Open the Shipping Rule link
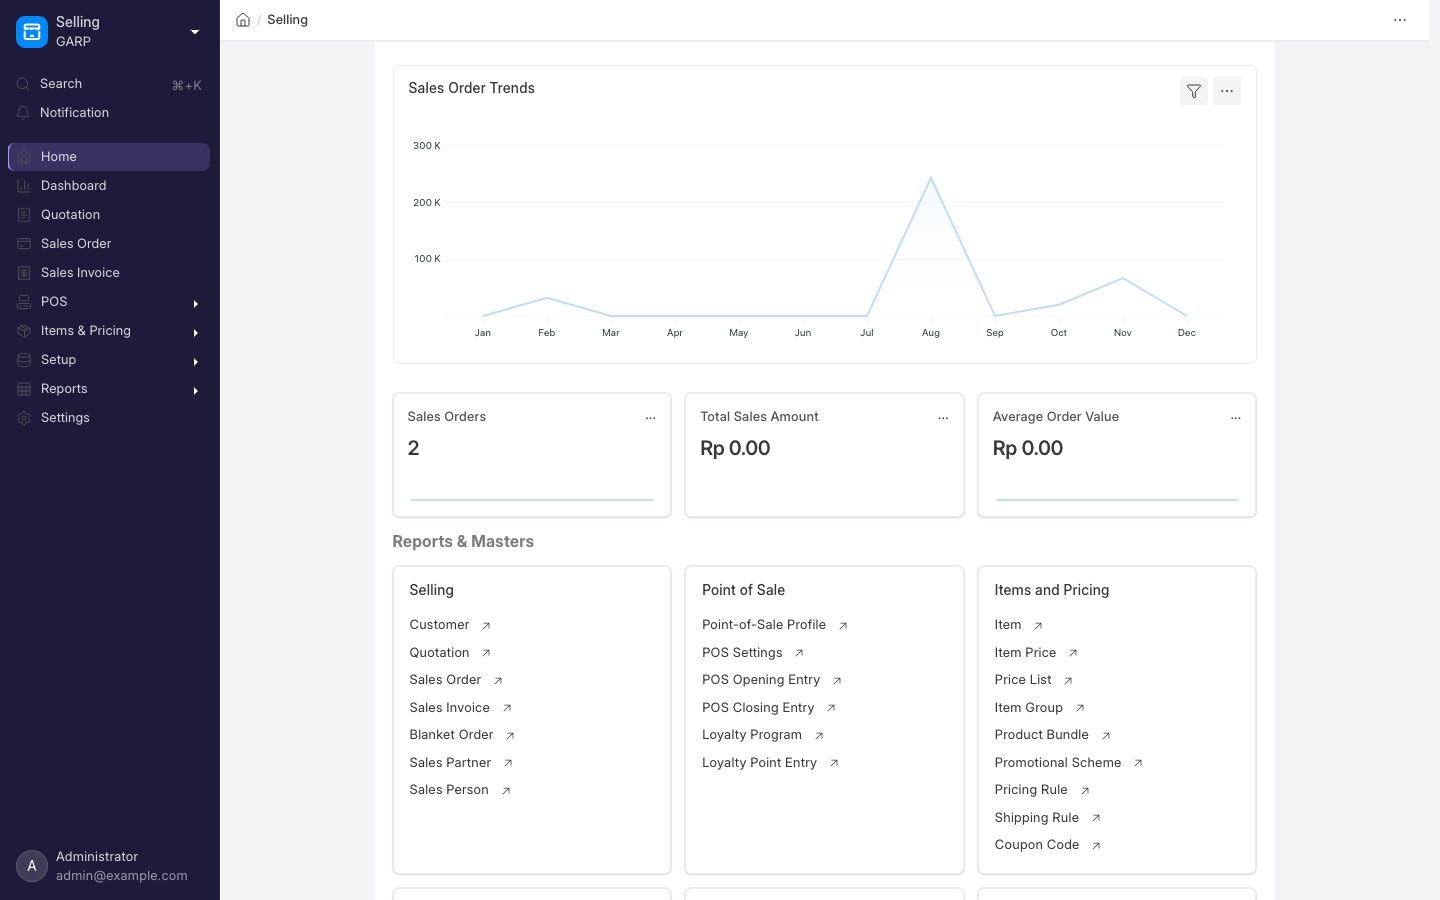Viewport: 1440px width, 900px height. (x=1036, y=818)
